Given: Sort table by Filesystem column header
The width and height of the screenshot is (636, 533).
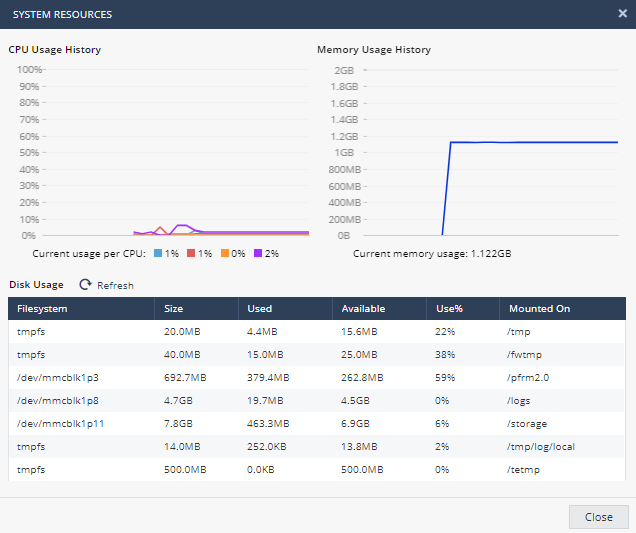Looking at the screenshot, I should (41, 309).
